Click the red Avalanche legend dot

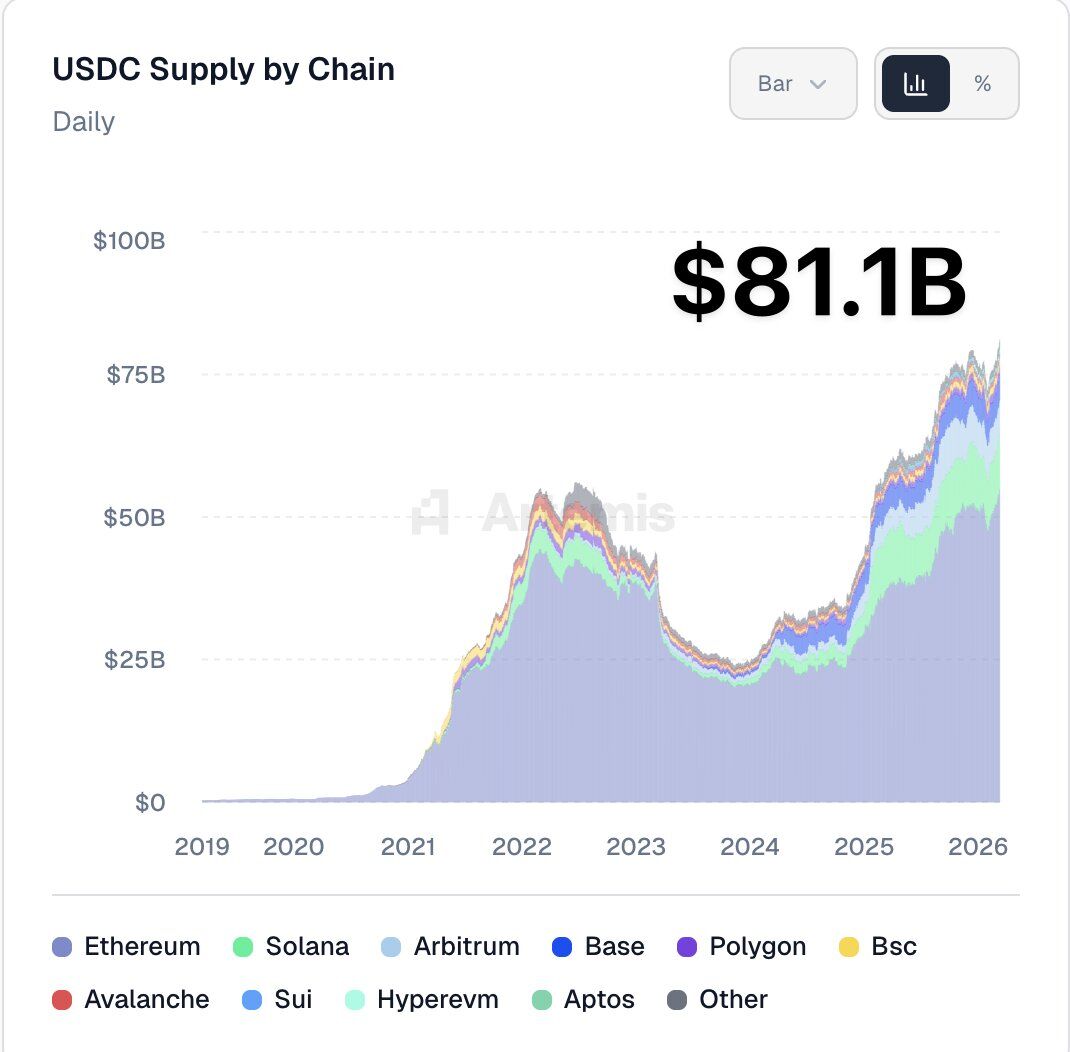(63, 999)
